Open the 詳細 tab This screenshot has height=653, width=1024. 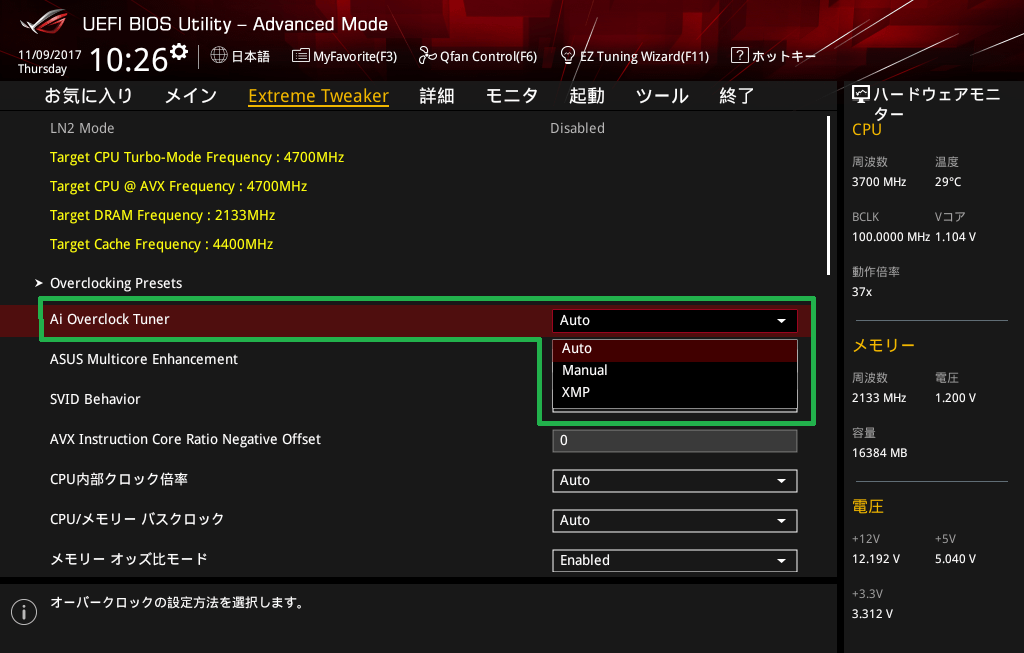tap(437, 96)
